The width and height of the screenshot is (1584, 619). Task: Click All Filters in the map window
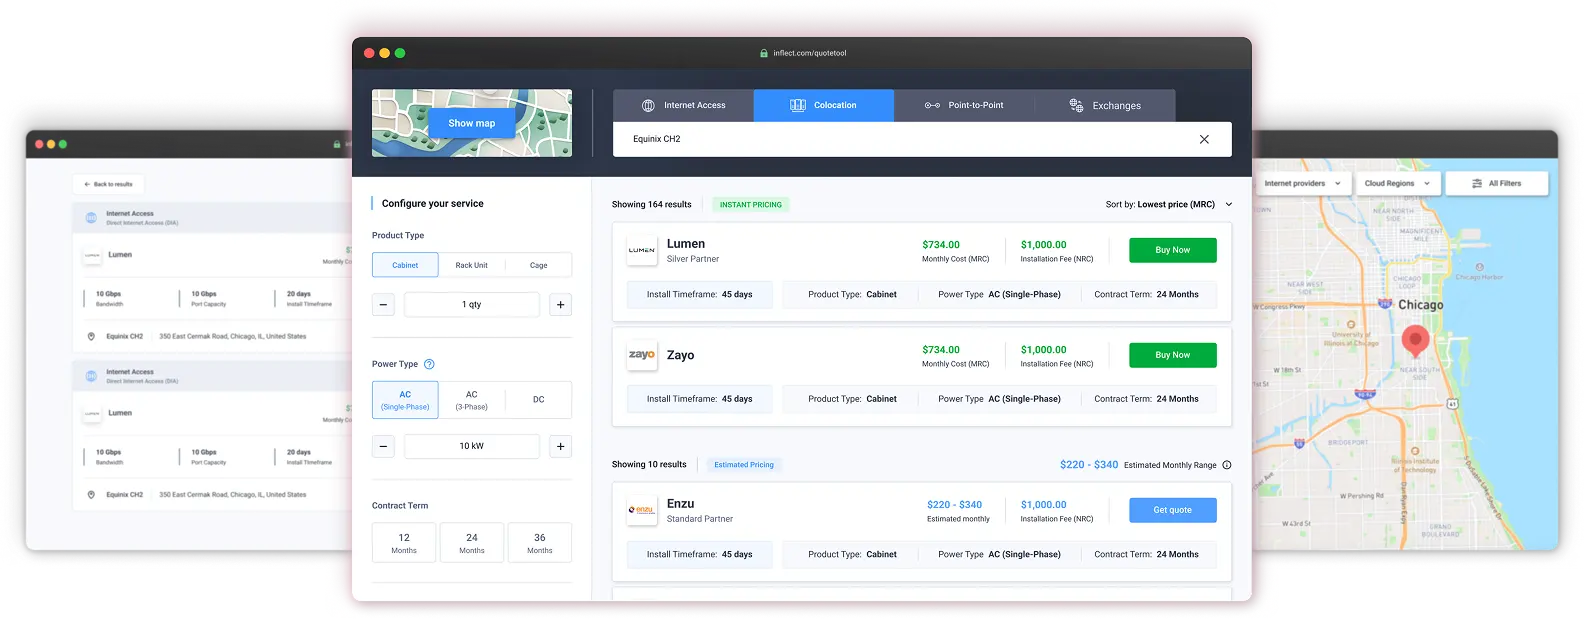tap(1497, 183)
